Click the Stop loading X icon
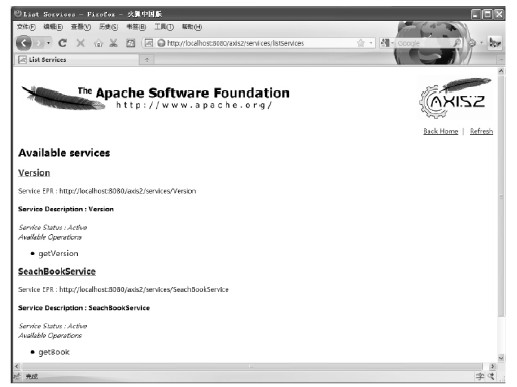 [x=80, y=43]
